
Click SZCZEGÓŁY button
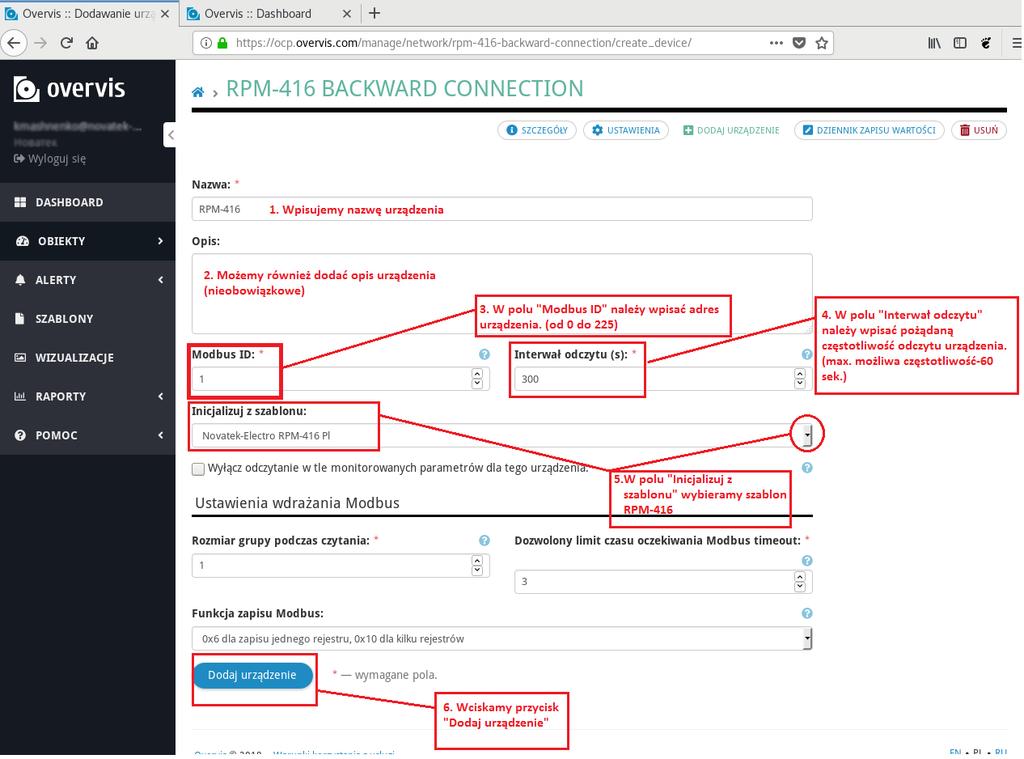pos(537,131)
